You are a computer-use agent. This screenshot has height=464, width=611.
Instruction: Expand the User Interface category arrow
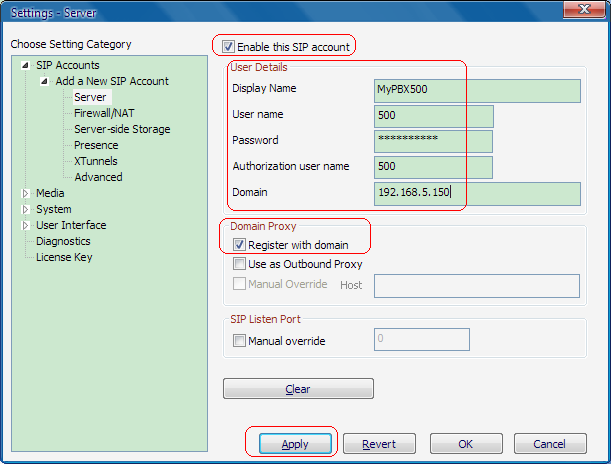(x=26, y=225)
